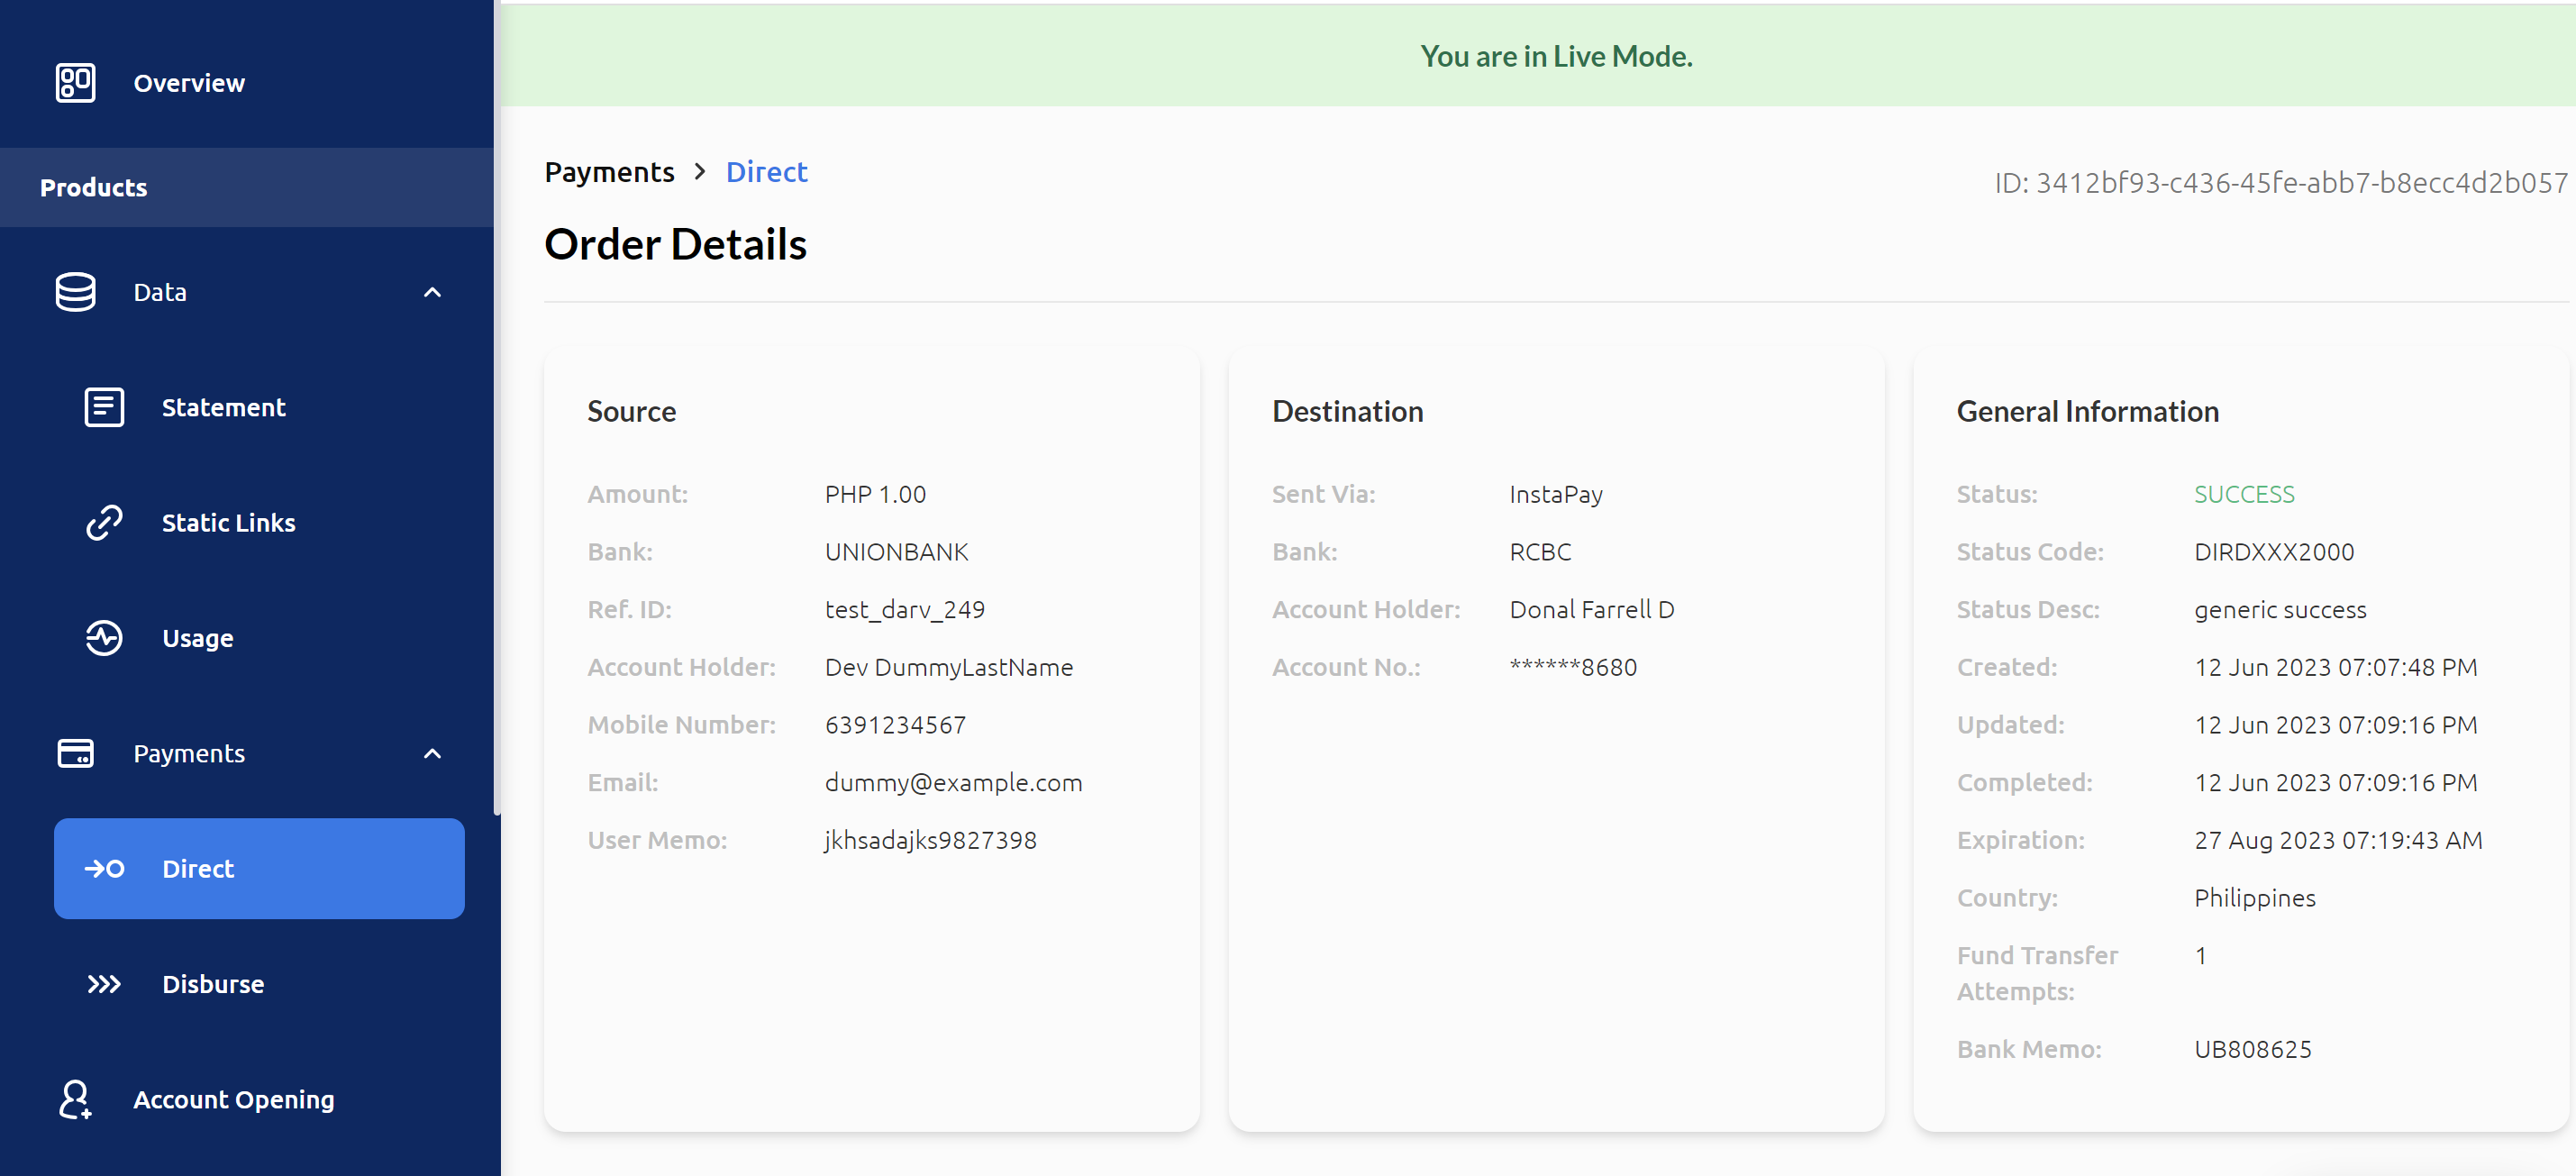Click the Payments card icon
The image size is (2576, 1176).
click(75, 753)
